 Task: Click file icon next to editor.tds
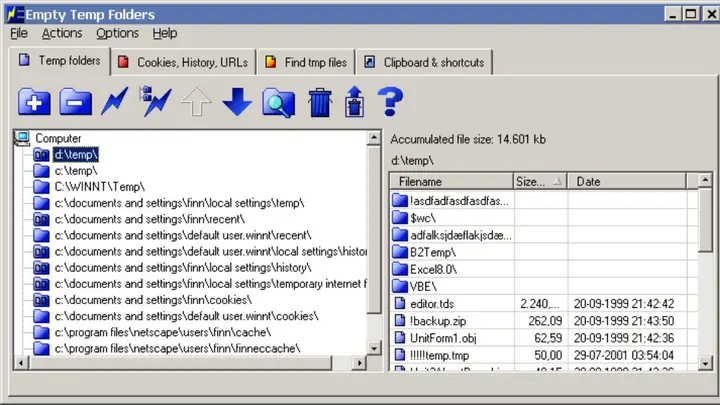click(400, 303)
